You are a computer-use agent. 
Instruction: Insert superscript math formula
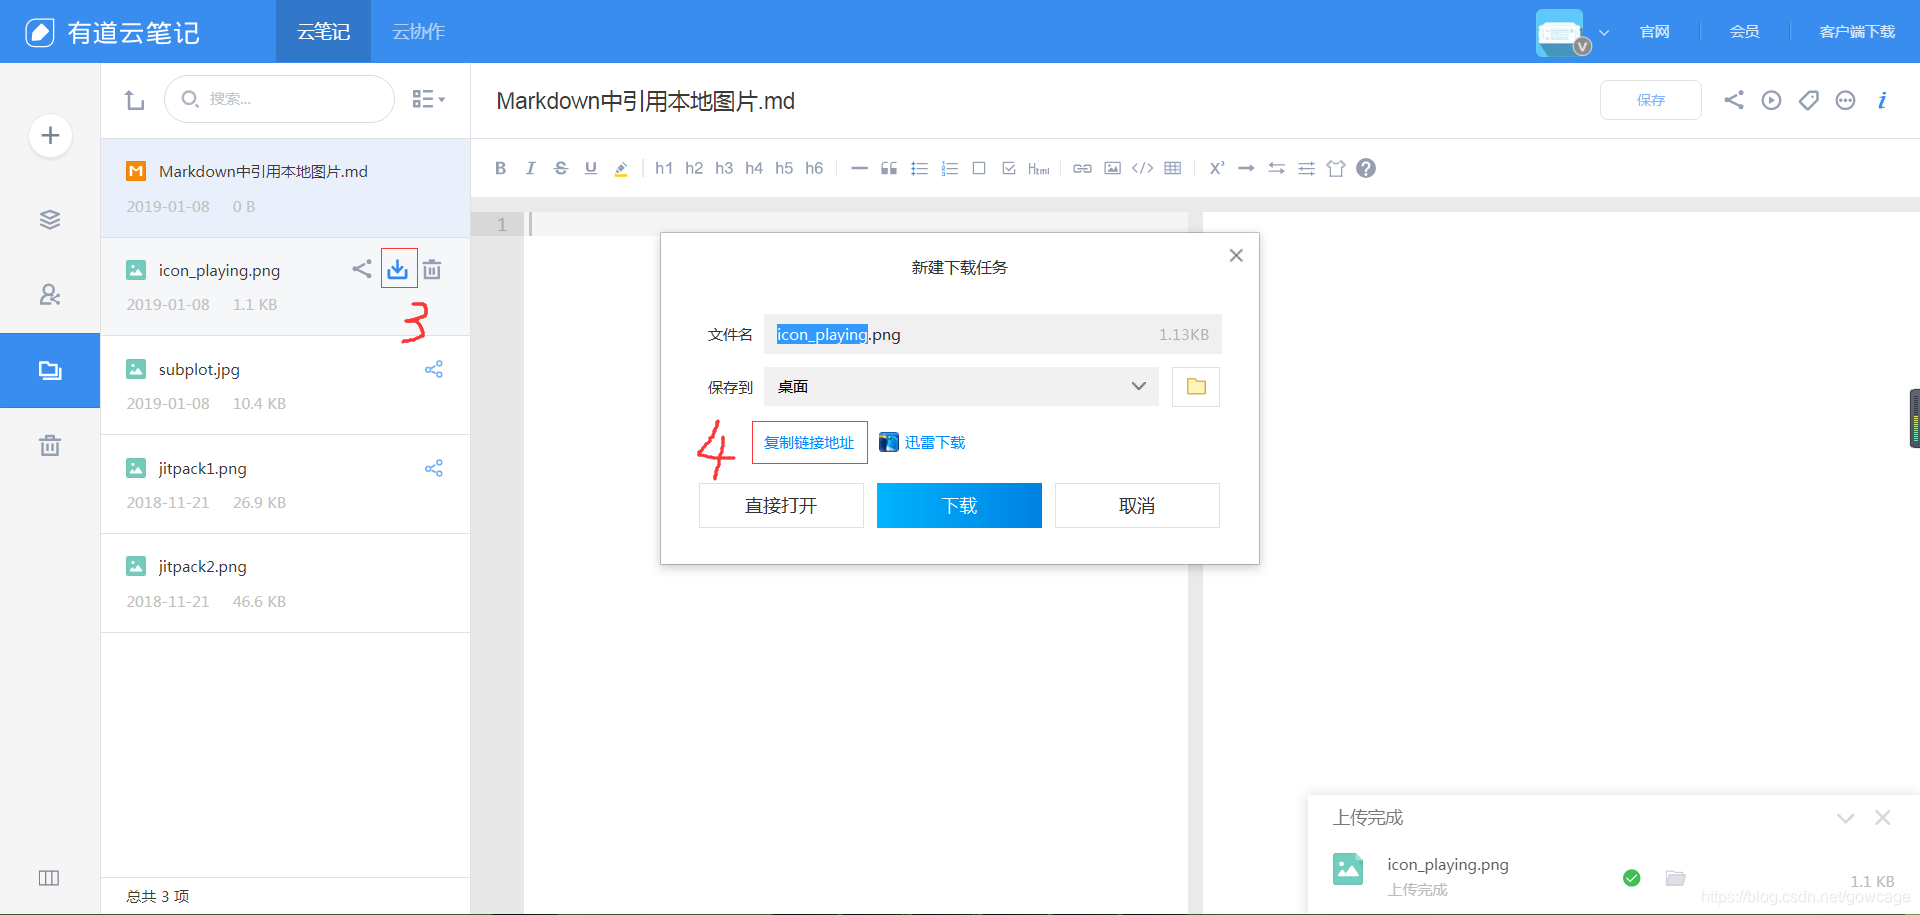click(x=1216, y=168)
